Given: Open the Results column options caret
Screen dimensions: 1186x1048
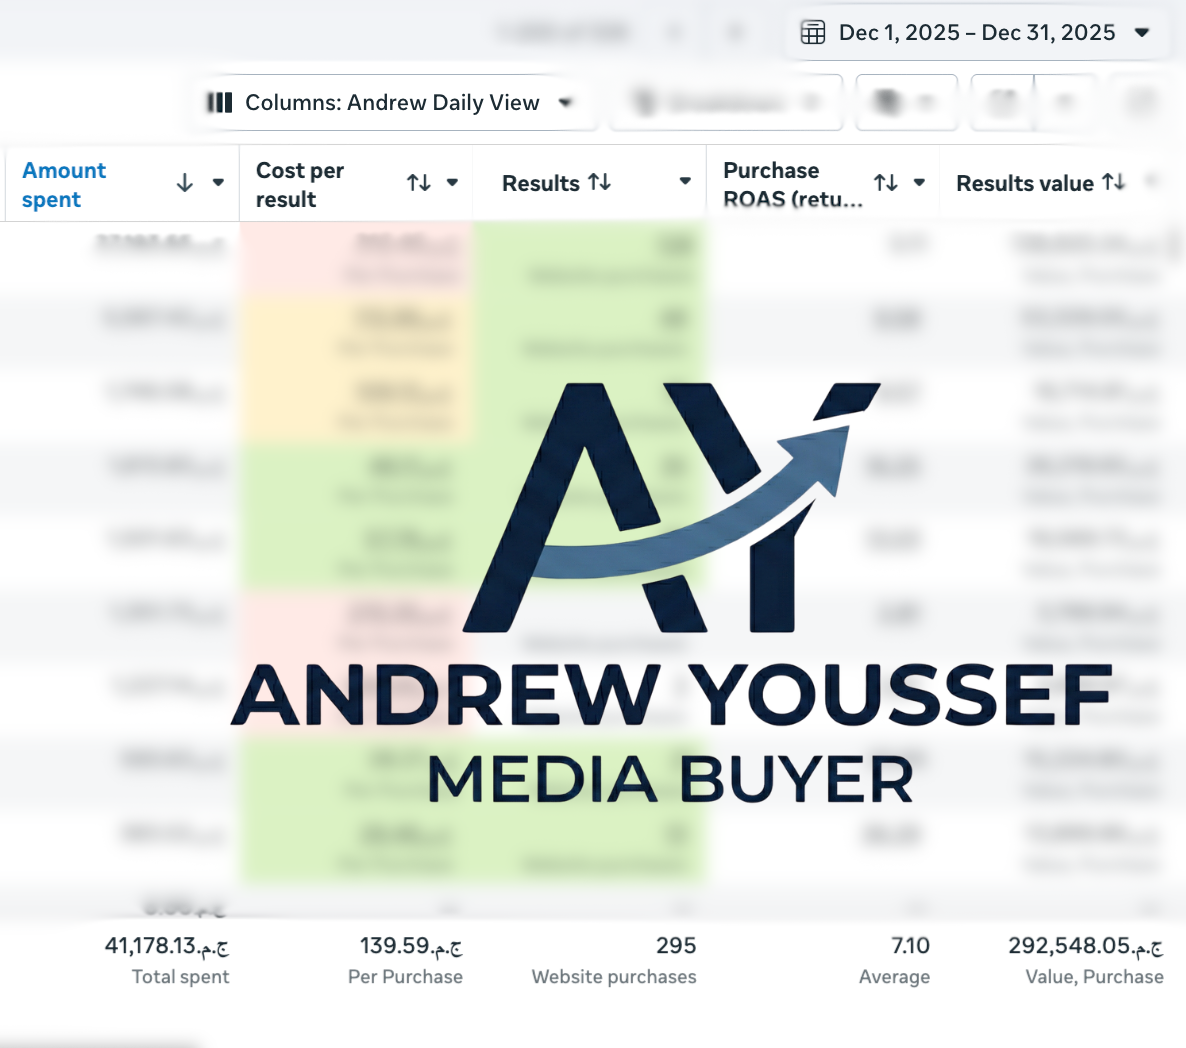Looking at the screenshot, I should pos(685,181).
